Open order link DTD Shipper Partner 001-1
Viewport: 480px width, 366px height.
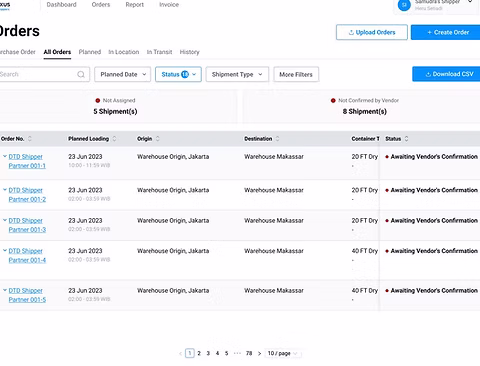[27, 161]
